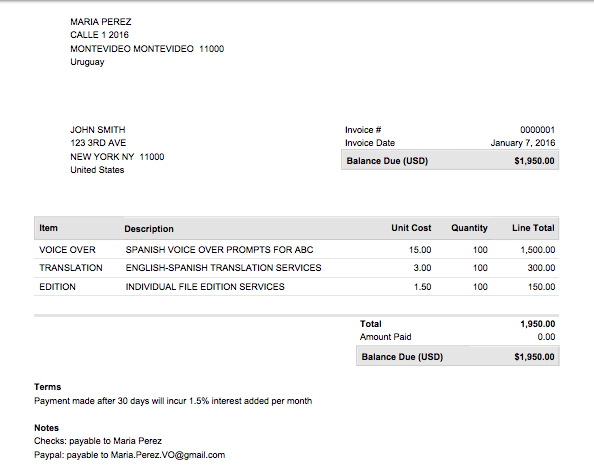Select 'SPANISH VOICE OVER PROMPTS FOR ABC' description
Viewport: 594px width, 471px height.
(x=220, y=250)
